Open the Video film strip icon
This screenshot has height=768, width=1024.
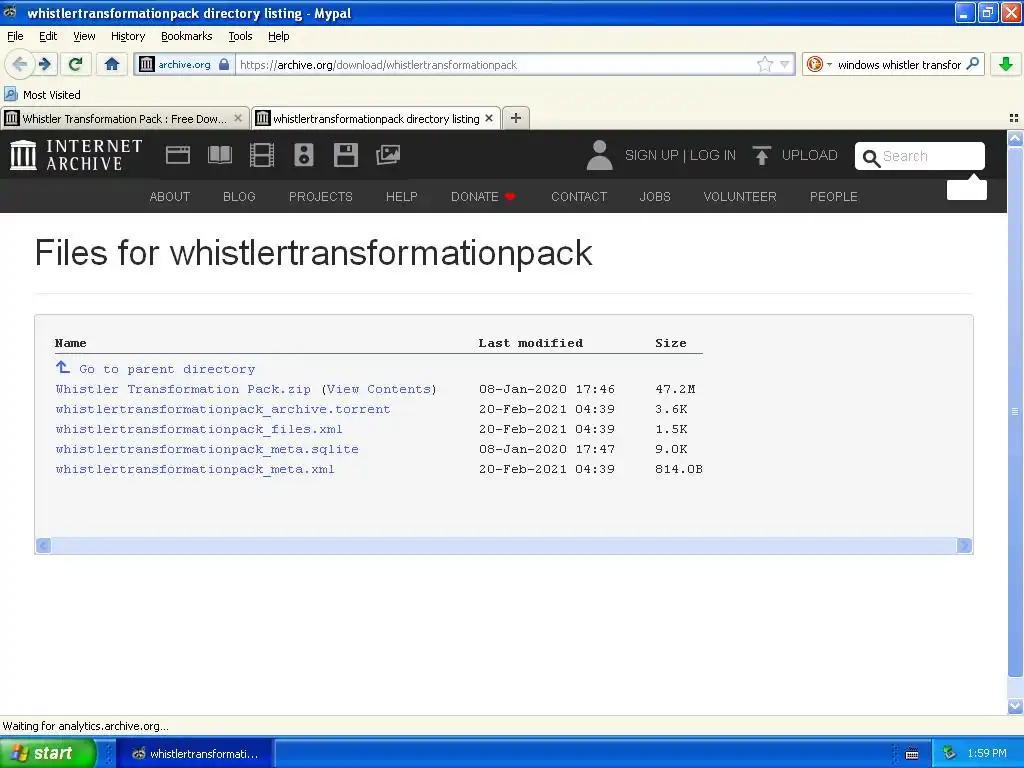pyautogui.click(x=262, y=155)
